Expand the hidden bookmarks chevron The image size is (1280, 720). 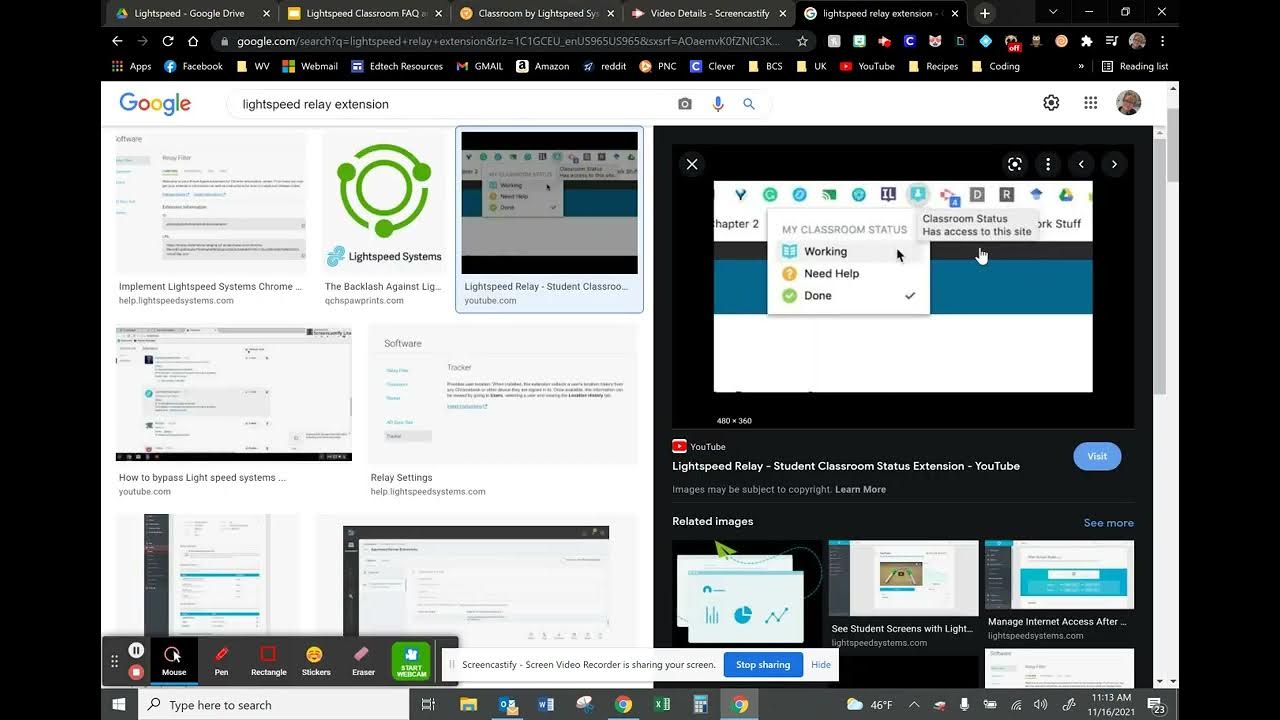pyautogui.click(x=1081, y=66)
